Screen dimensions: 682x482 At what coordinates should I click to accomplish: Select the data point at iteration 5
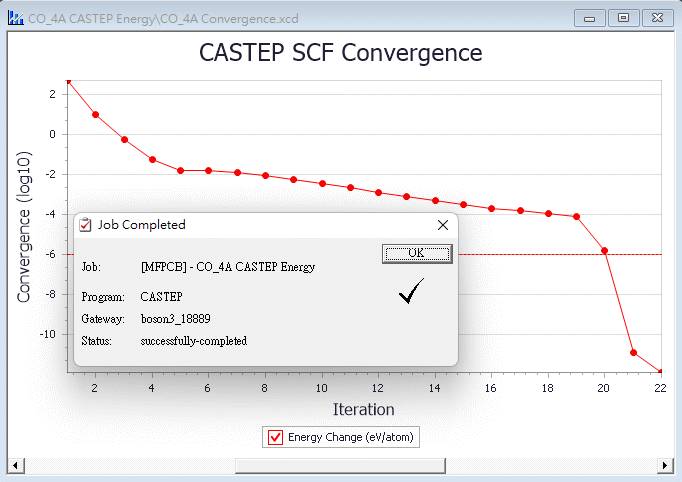pyautogui.click(x=181, y=170)
